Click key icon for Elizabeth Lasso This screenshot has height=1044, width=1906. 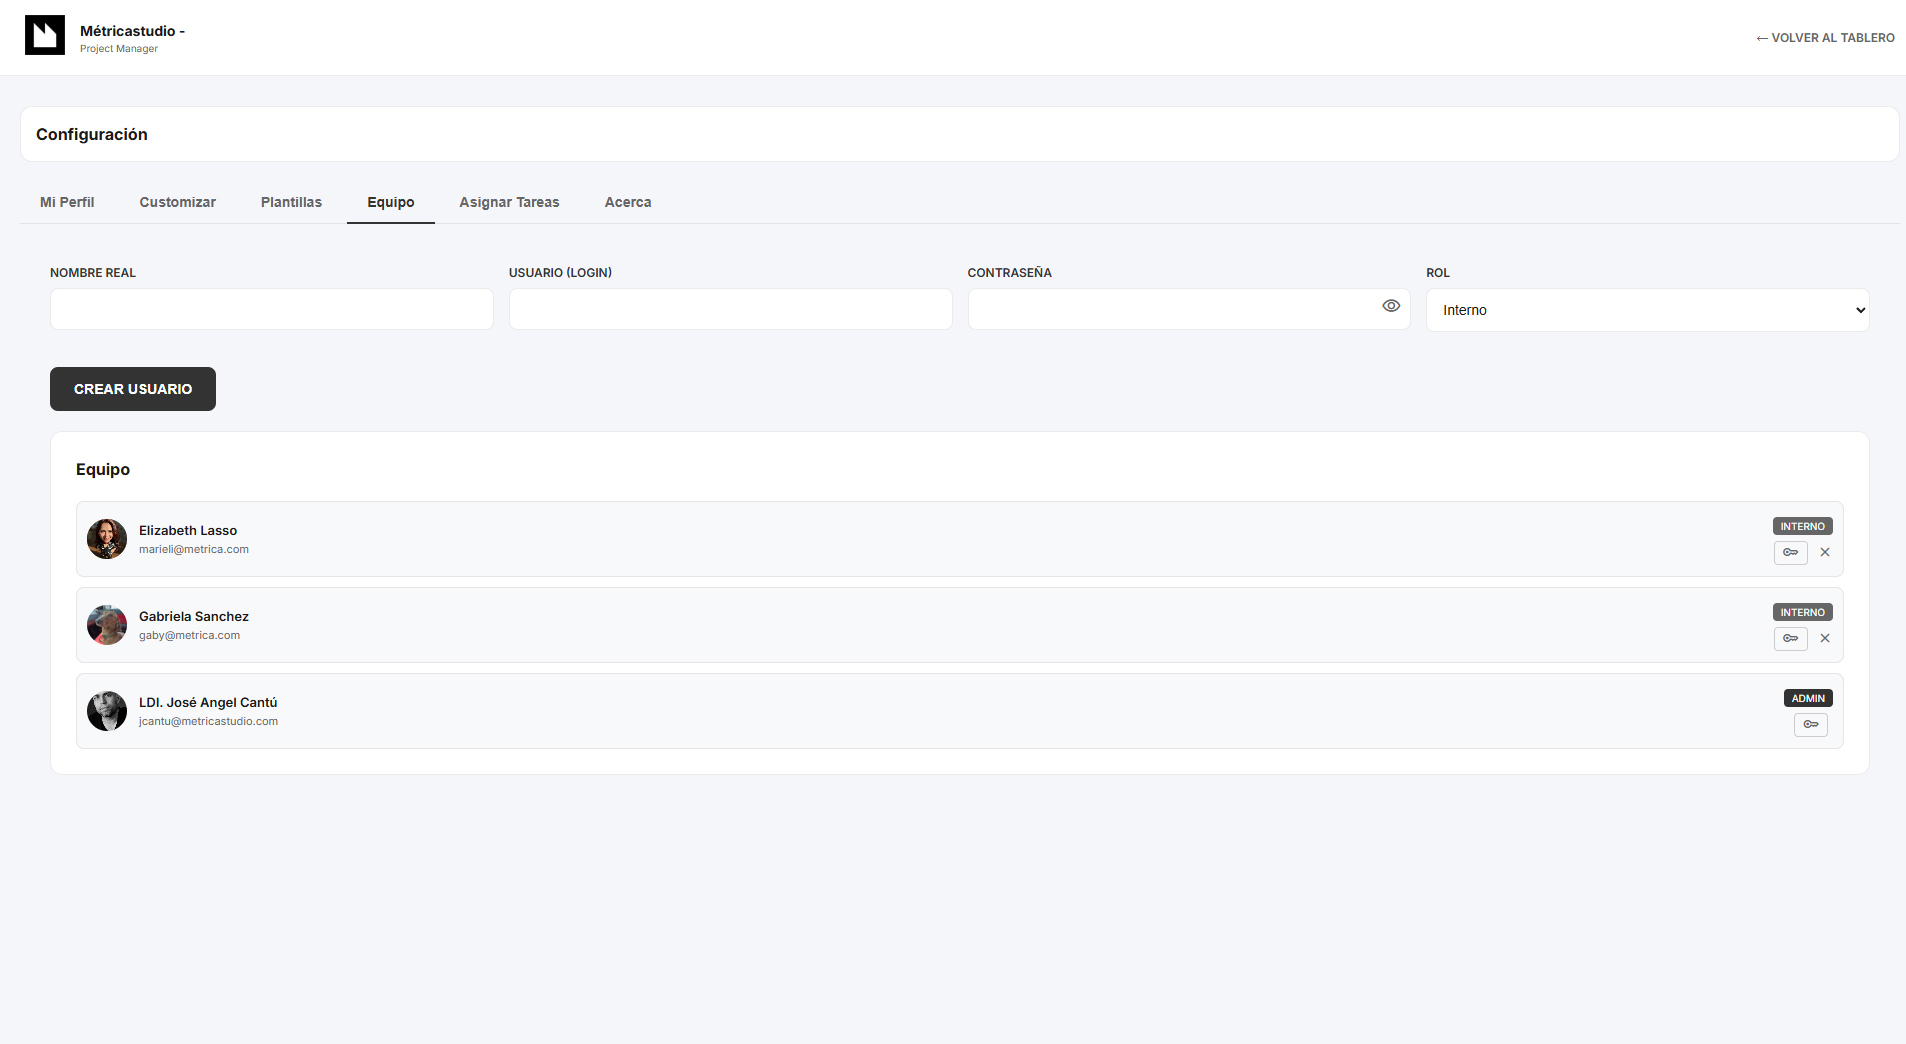coord(1790,552)
